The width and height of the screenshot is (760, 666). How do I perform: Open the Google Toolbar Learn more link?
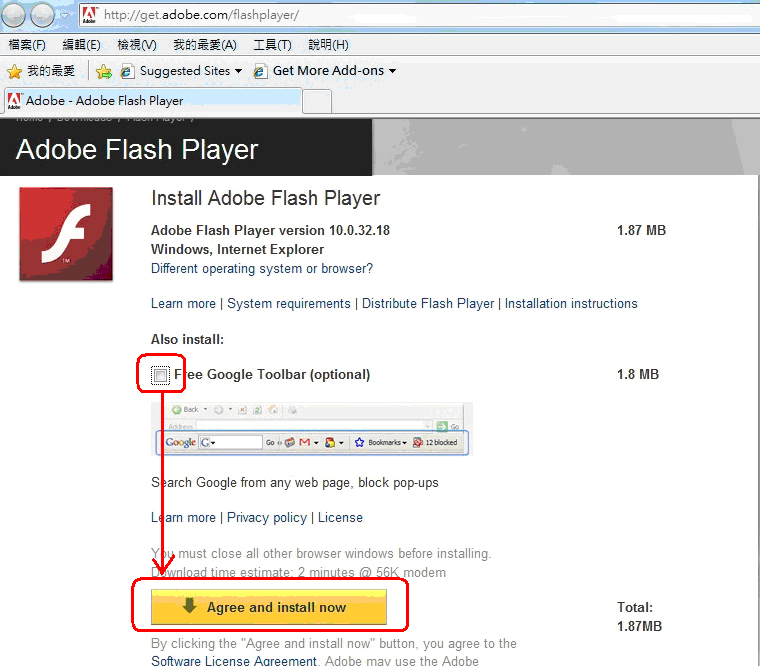(183, 518)
